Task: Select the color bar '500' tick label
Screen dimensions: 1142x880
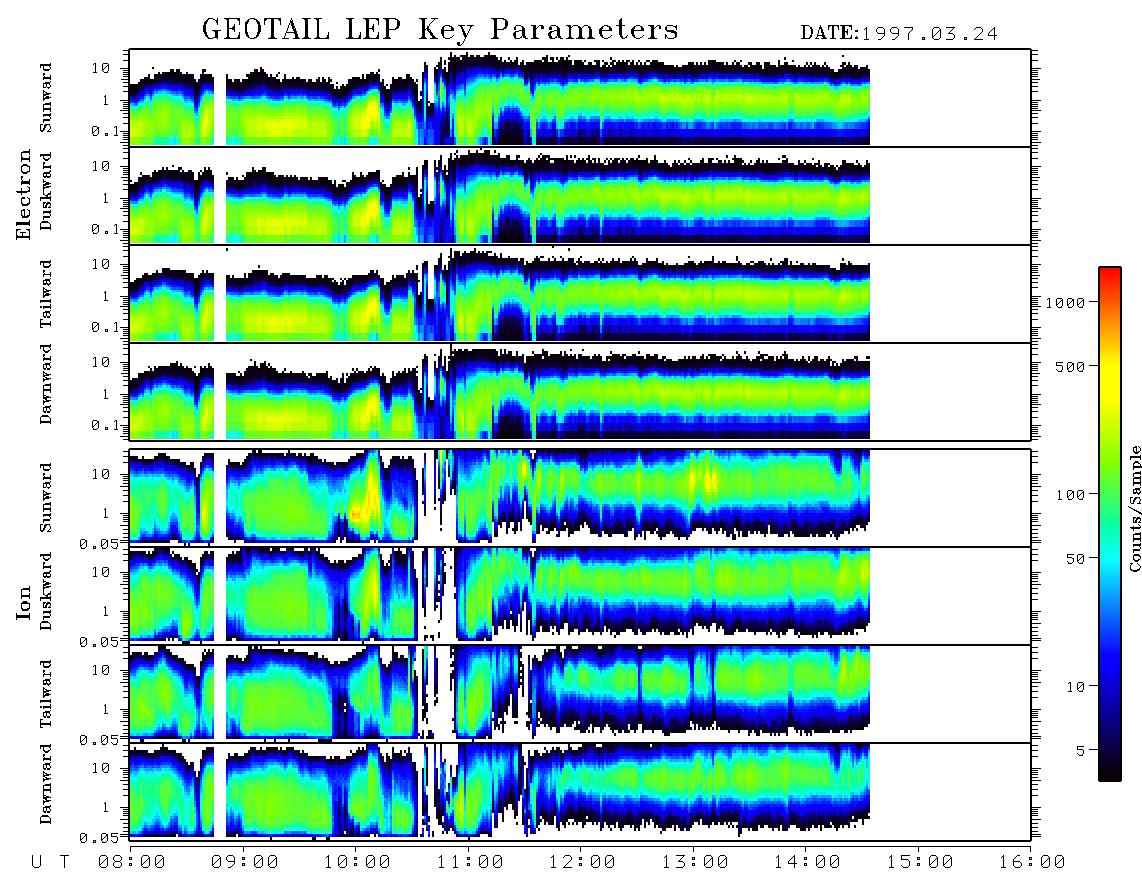Action: point(1070,366)
